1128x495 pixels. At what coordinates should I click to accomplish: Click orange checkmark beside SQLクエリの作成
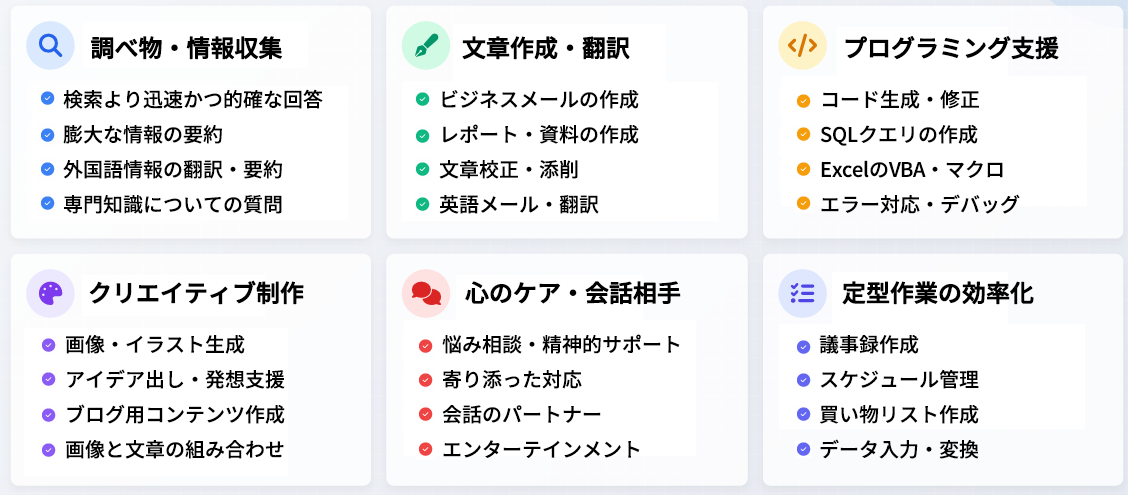(x=804, y=135)
